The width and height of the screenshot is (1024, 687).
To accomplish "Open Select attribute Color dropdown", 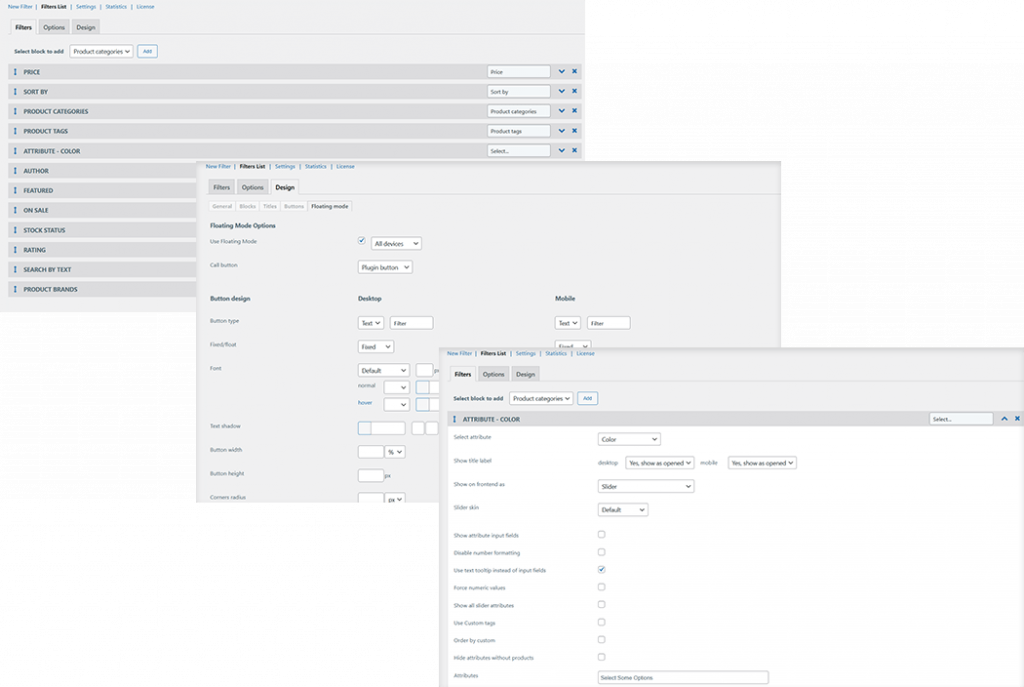I will tap(629, 439).
